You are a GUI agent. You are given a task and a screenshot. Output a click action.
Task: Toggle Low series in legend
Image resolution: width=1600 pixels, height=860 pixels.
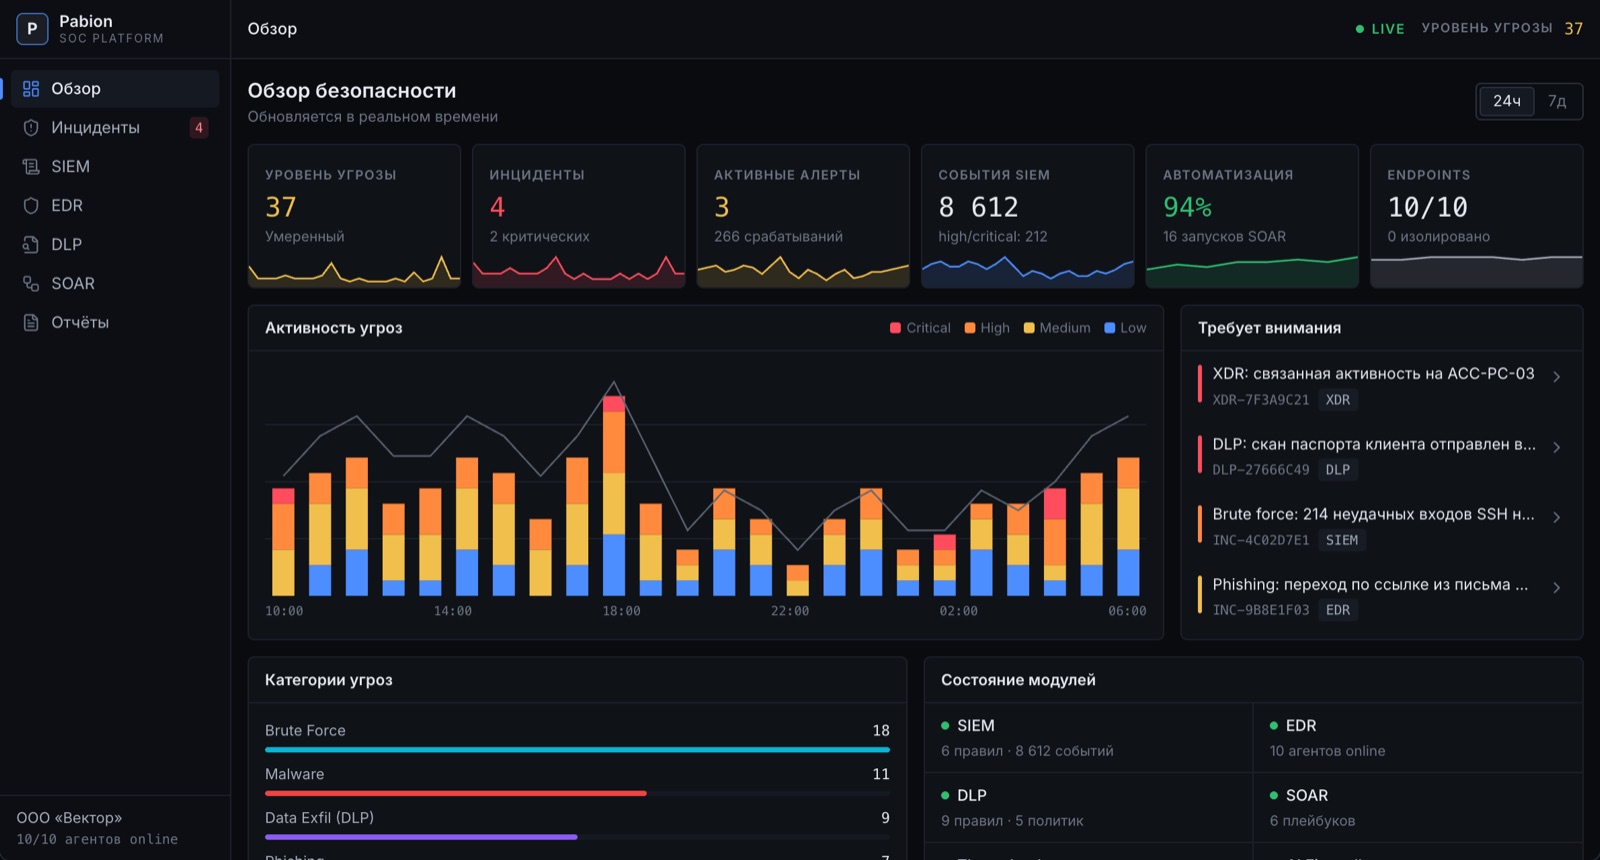coord(1125,328)
